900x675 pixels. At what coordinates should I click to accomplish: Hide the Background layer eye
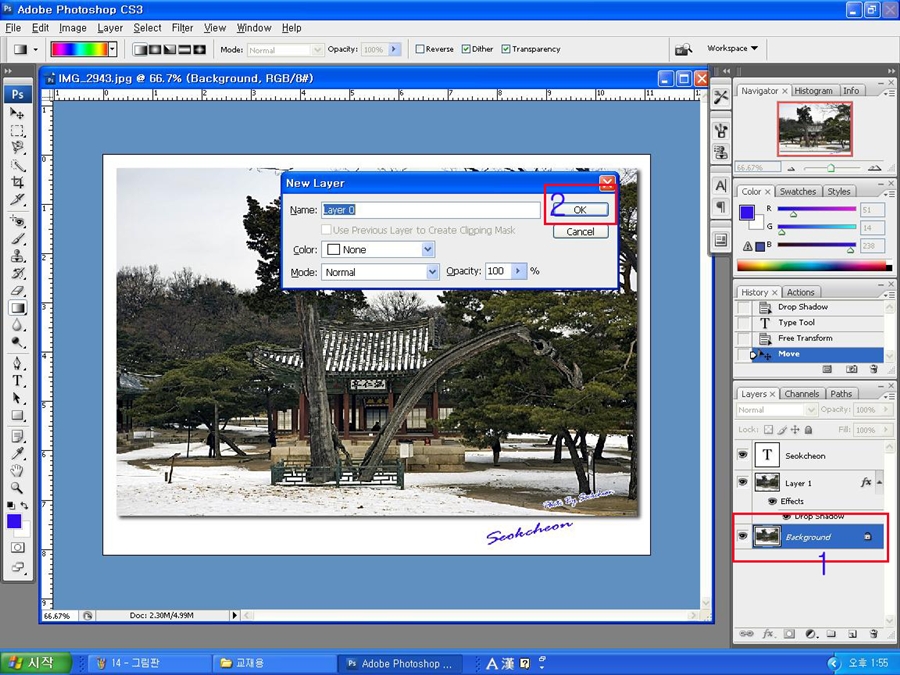[x=743, y=536]
